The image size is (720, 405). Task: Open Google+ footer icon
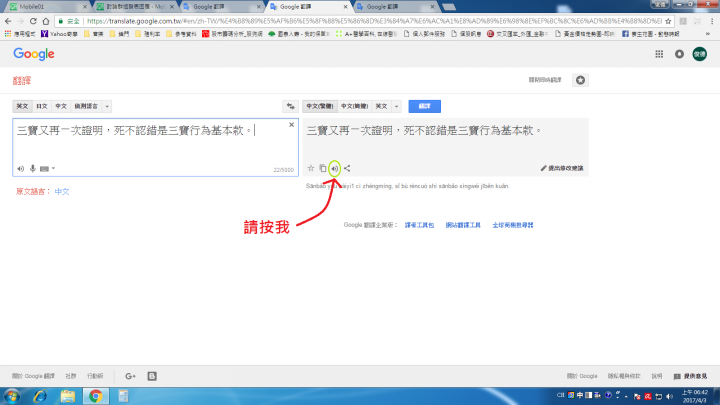130,376
